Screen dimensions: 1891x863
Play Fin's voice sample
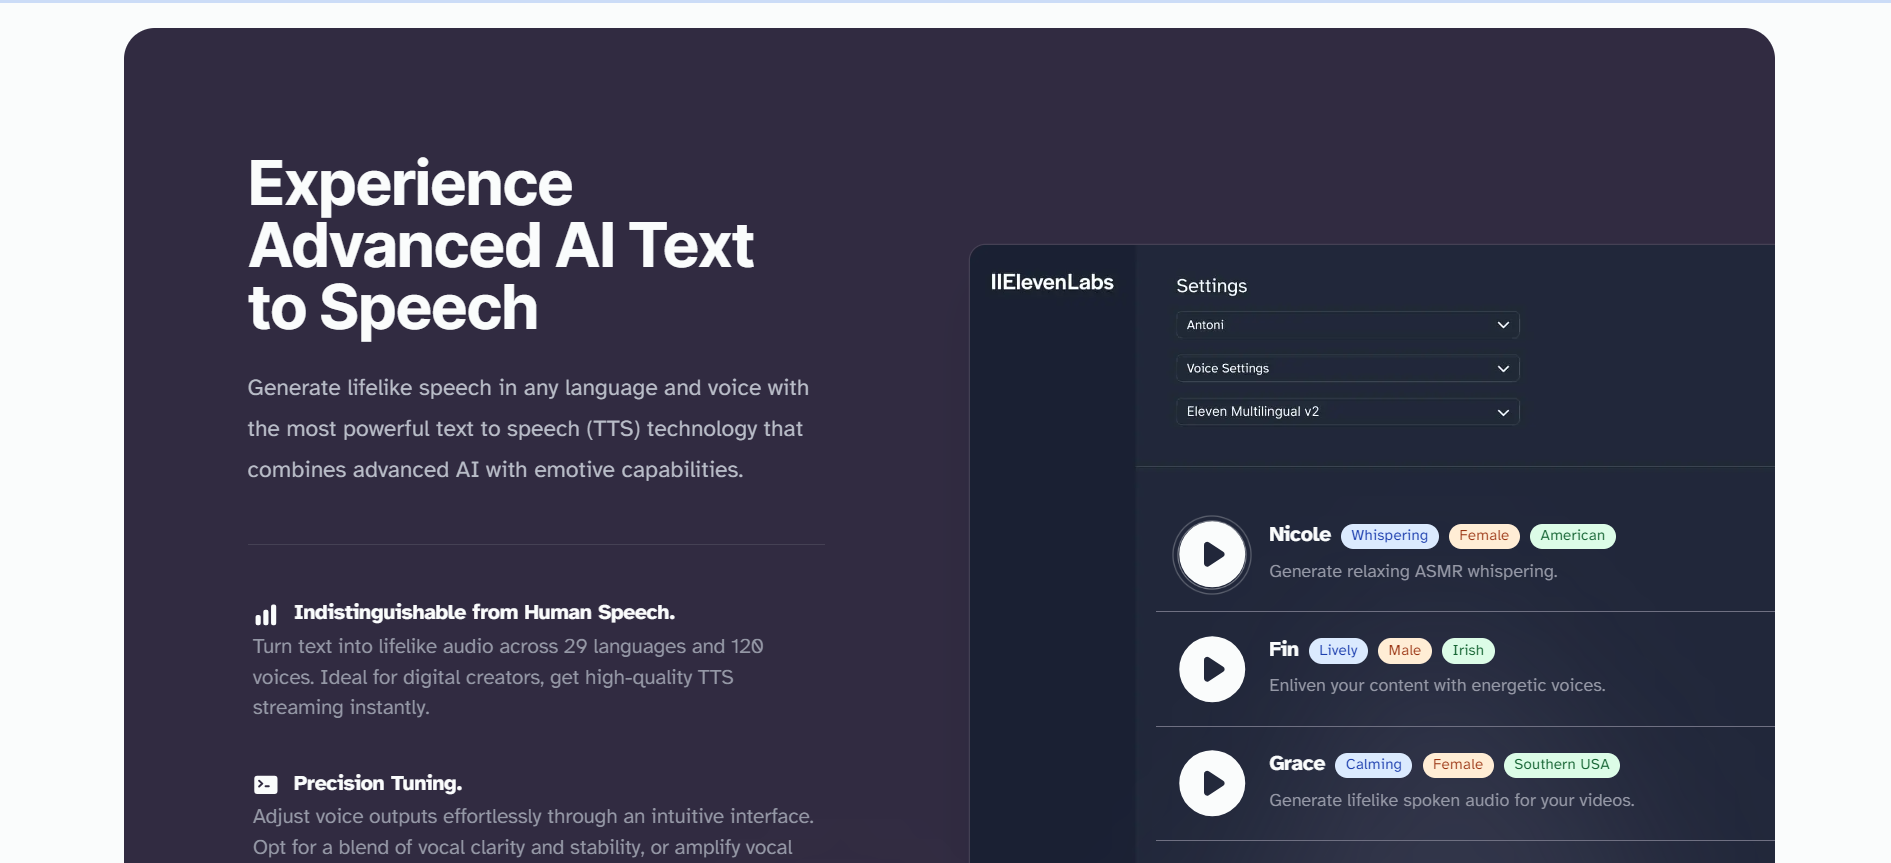click(1211, 669)
